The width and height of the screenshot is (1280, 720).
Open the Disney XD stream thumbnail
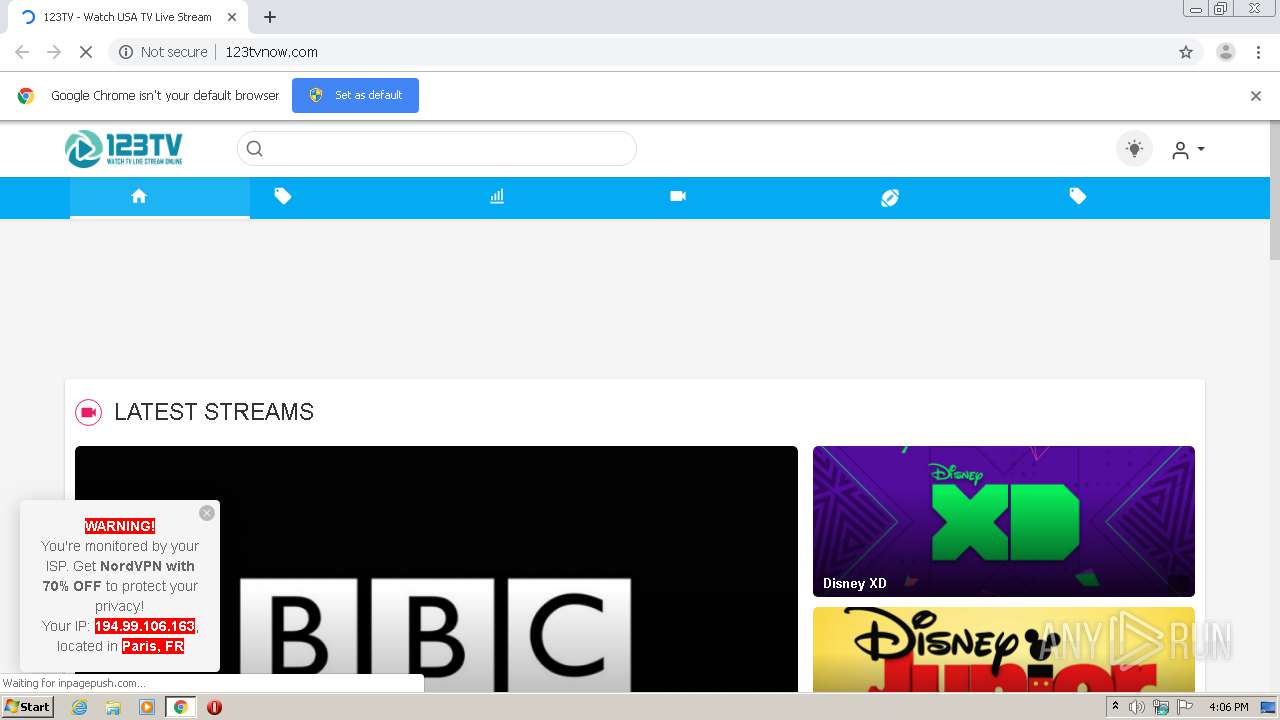pos(1004,521)
